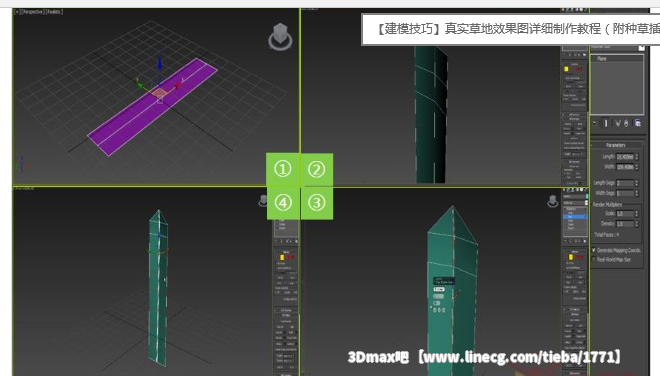Click the Width value field
The width and height of the screenshot is (660, 376).
coord(625,167)
